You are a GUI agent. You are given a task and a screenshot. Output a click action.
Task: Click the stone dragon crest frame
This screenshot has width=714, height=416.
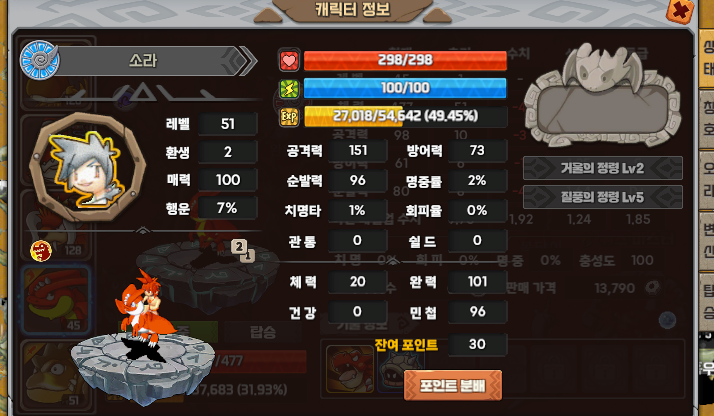602,95
